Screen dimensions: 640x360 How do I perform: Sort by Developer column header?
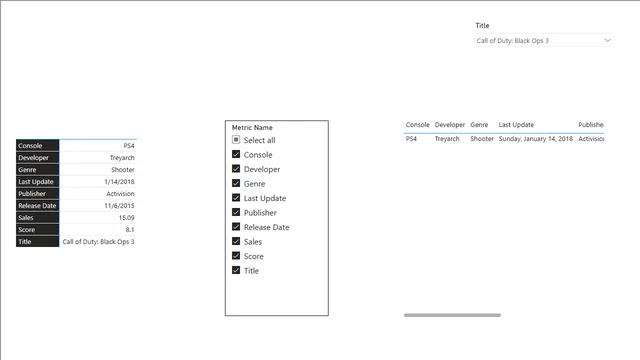pos(449,125)
